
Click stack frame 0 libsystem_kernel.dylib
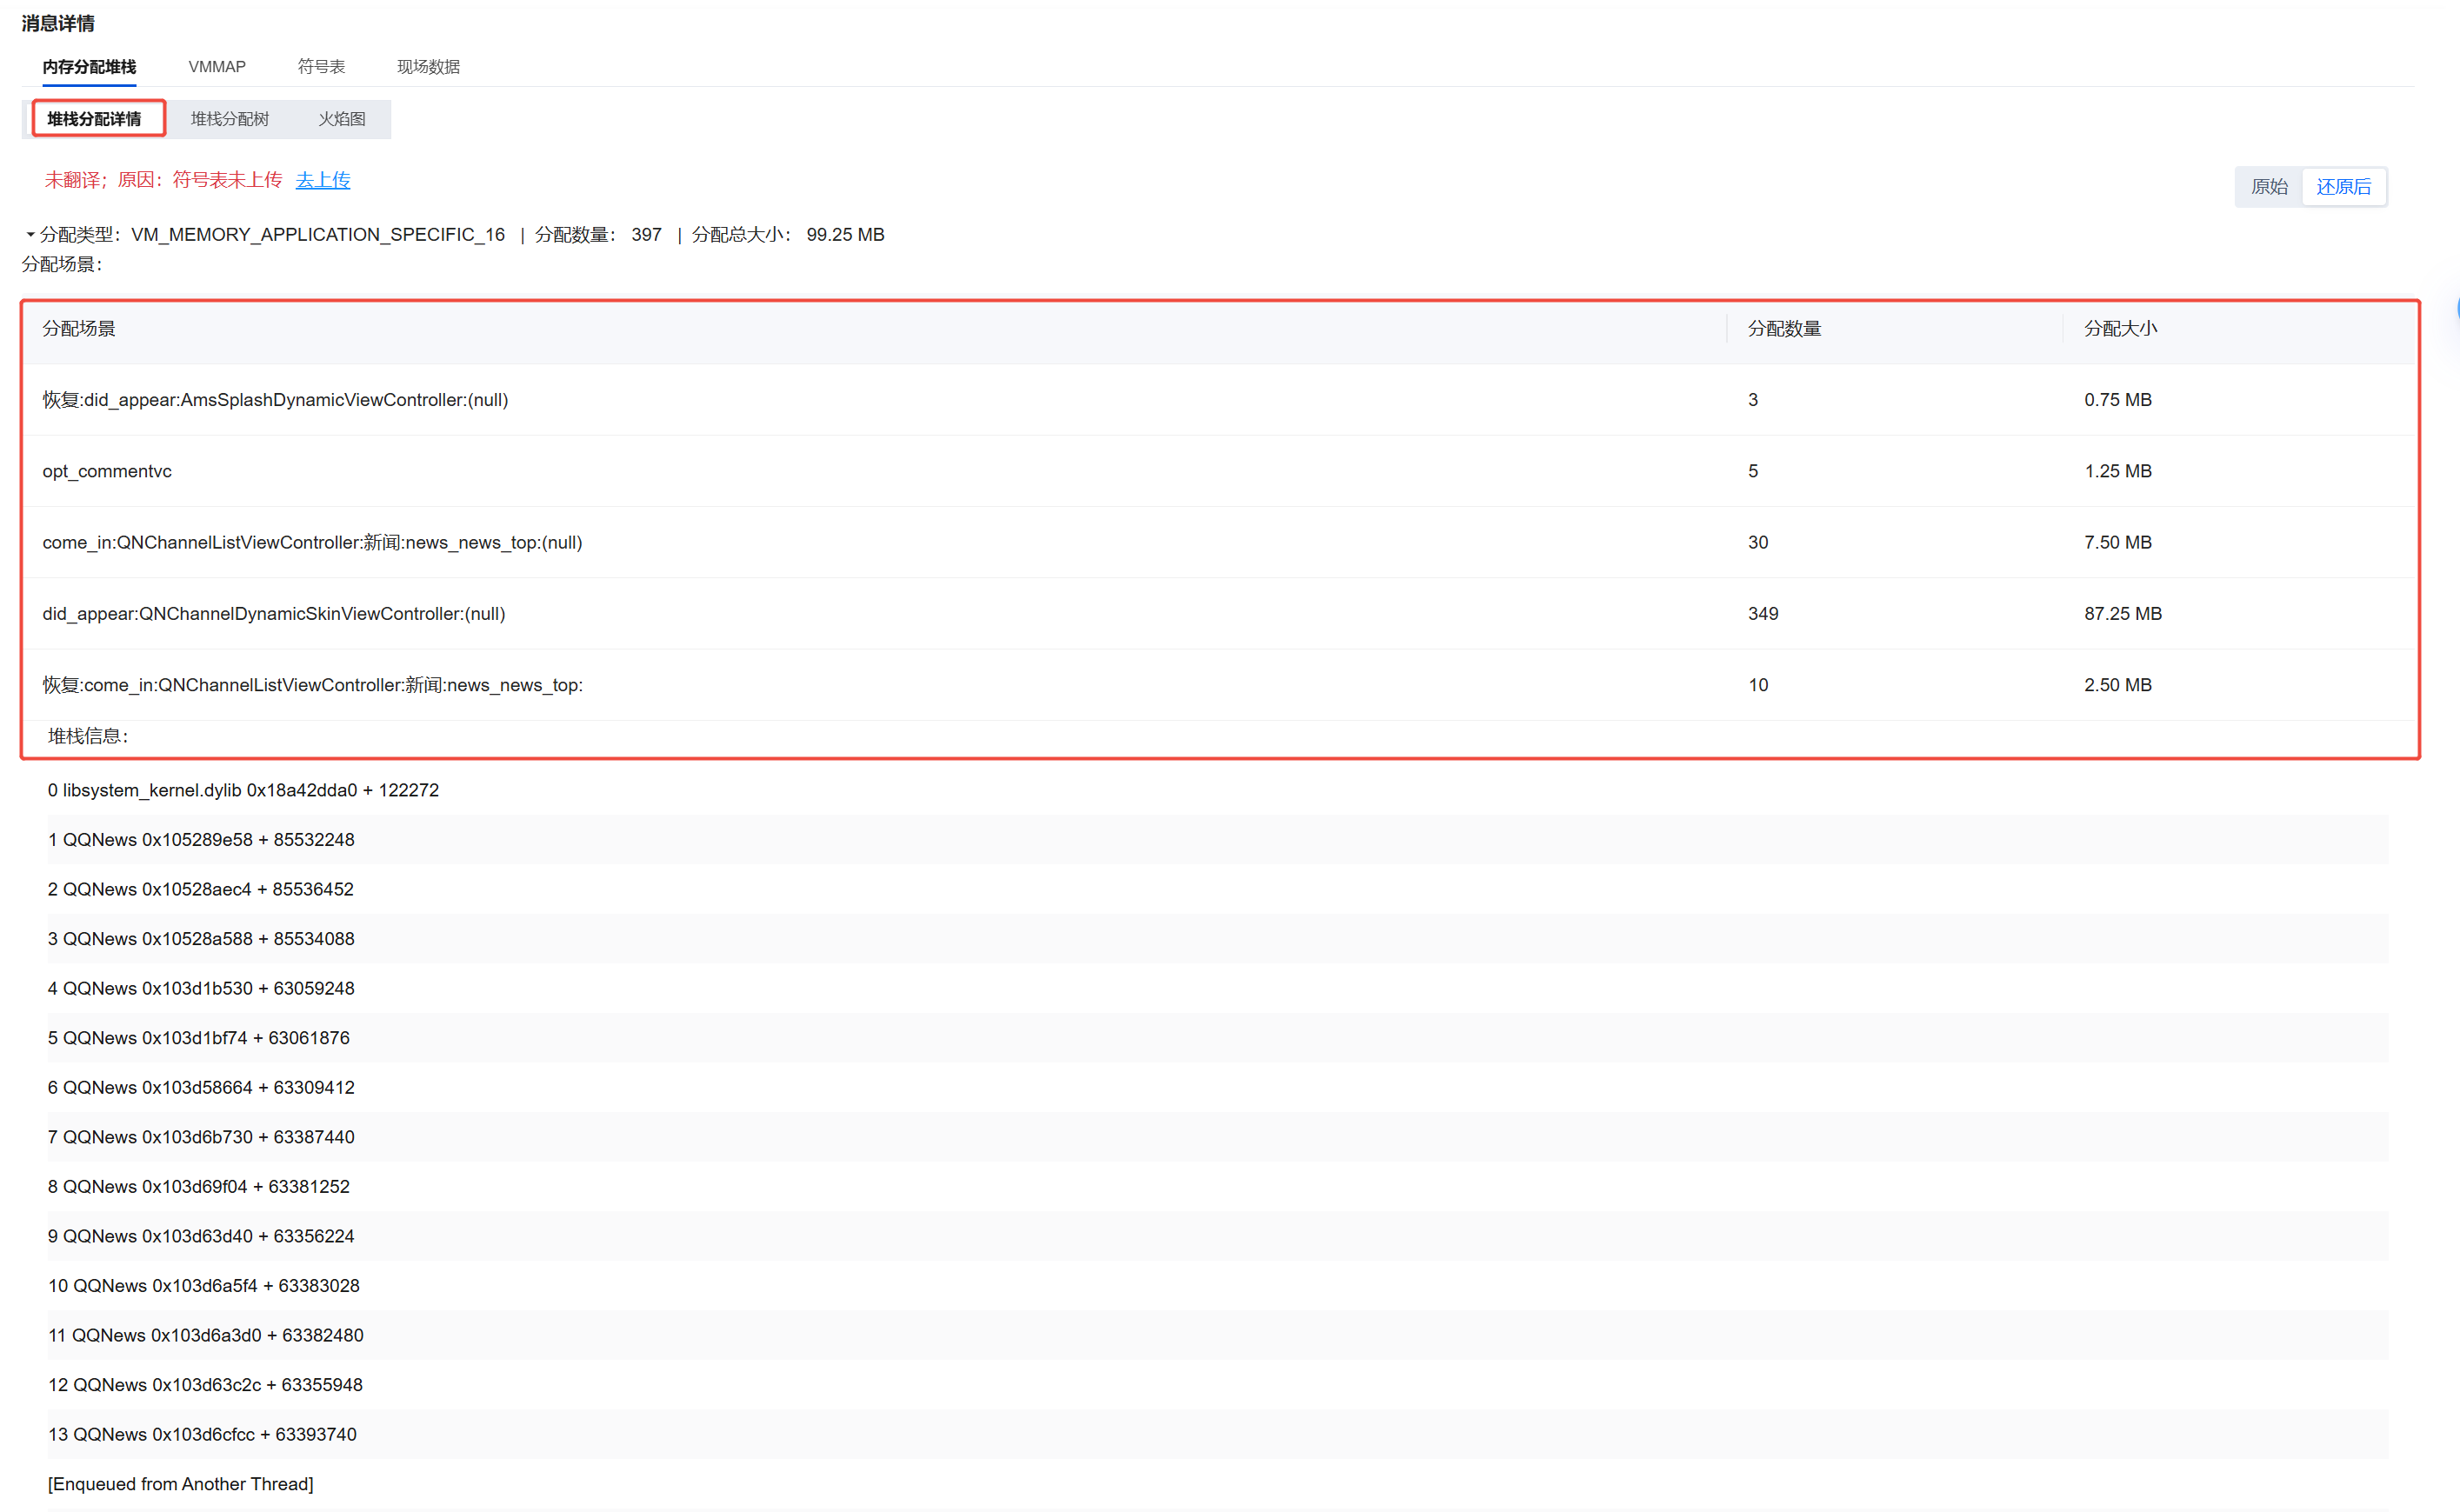[x=243, y=790]
